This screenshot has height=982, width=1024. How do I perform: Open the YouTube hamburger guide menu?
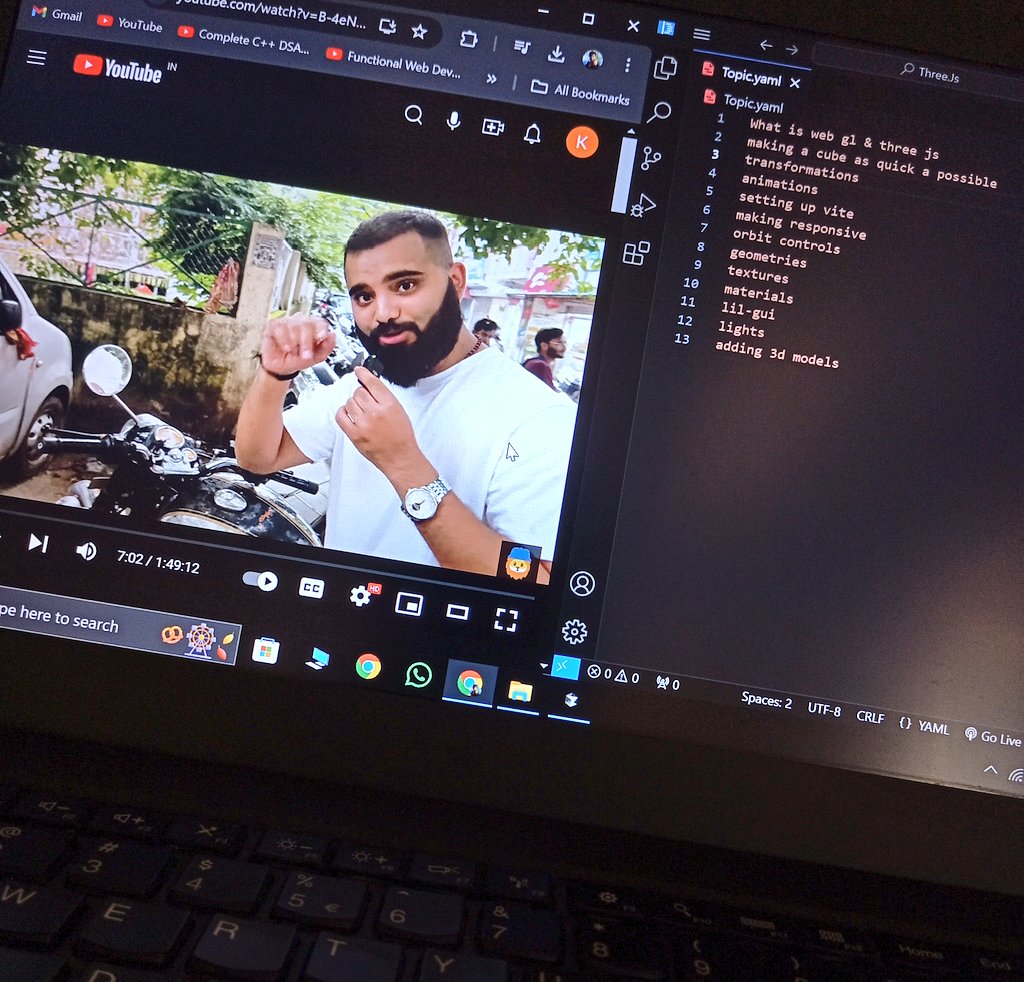37,57
